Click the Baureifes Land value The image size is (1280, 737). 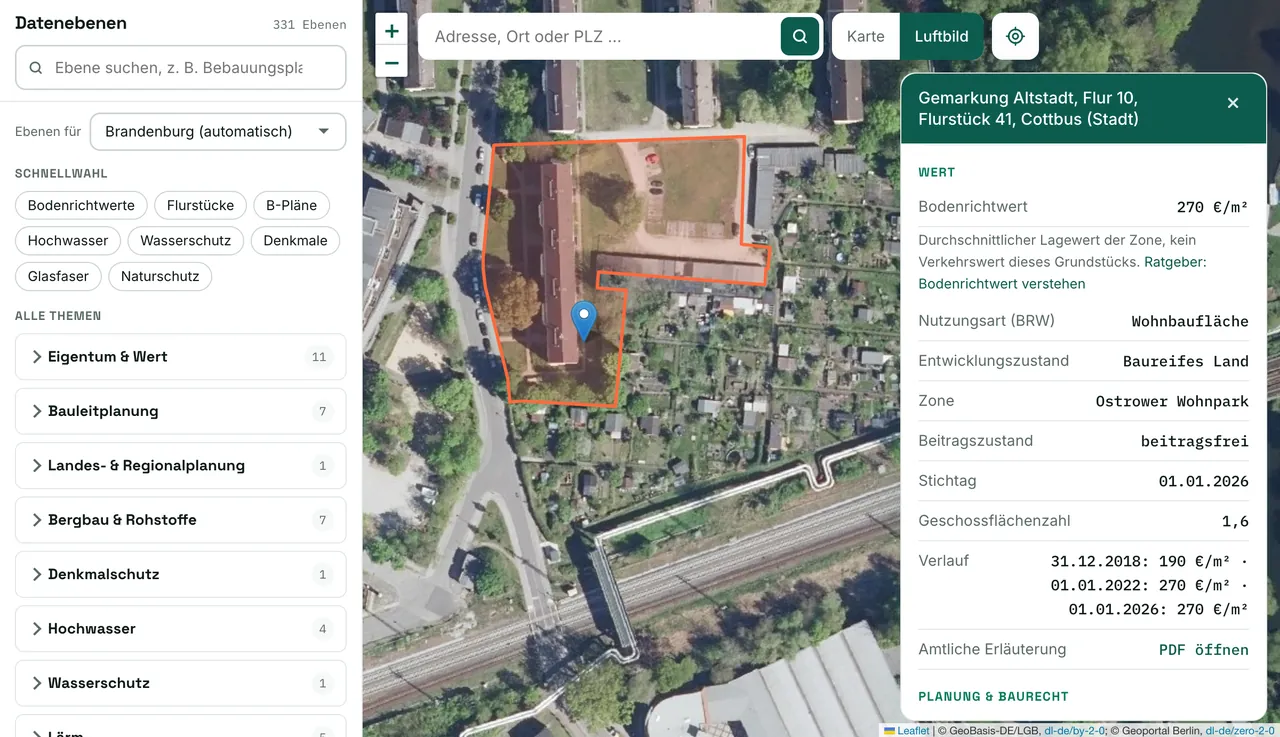tap(1185, 362)
